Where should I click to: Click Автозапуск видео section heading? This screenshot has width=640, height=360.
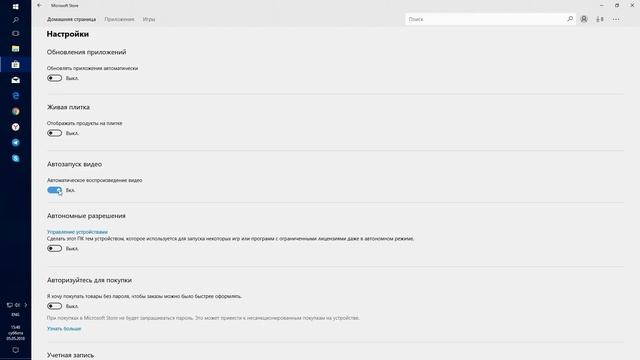(x=74, y=164)
